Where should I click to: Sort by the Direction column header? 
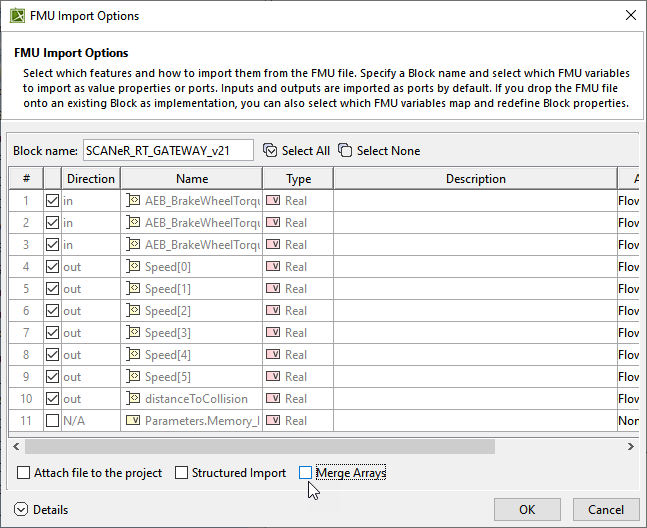tap(90, 179)
